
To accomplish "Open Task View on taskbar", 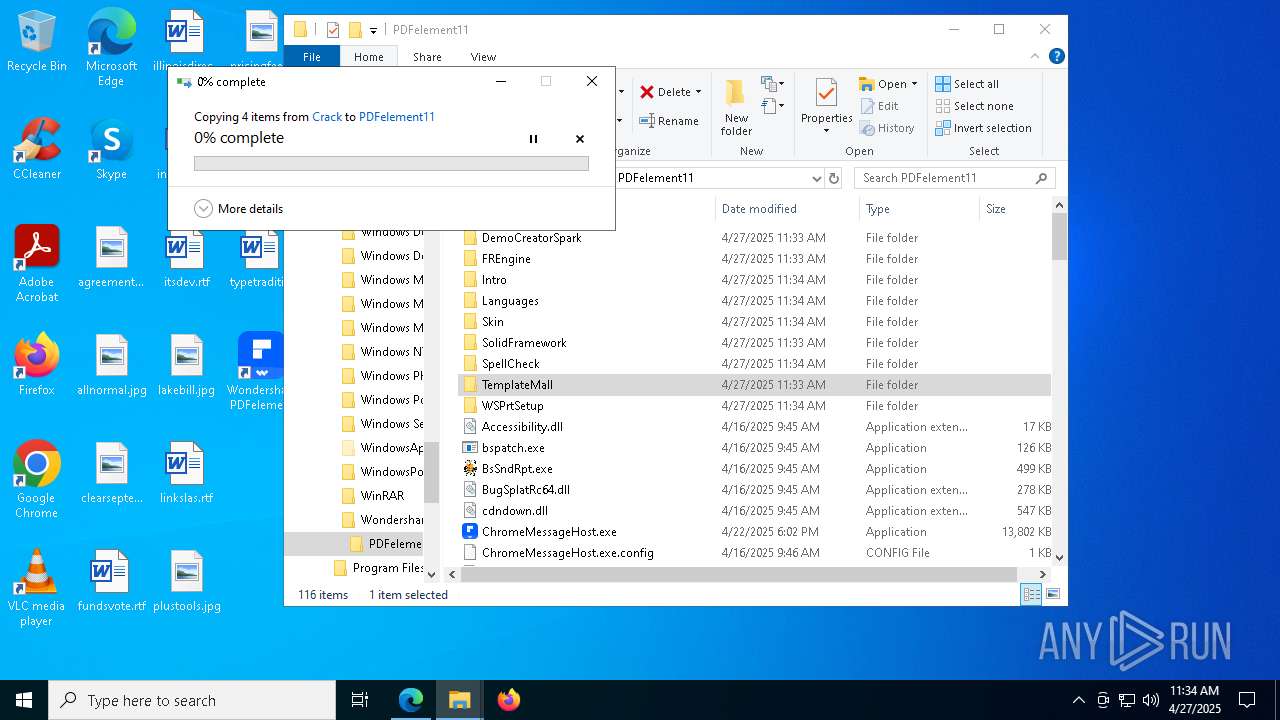I will [360, 700].
